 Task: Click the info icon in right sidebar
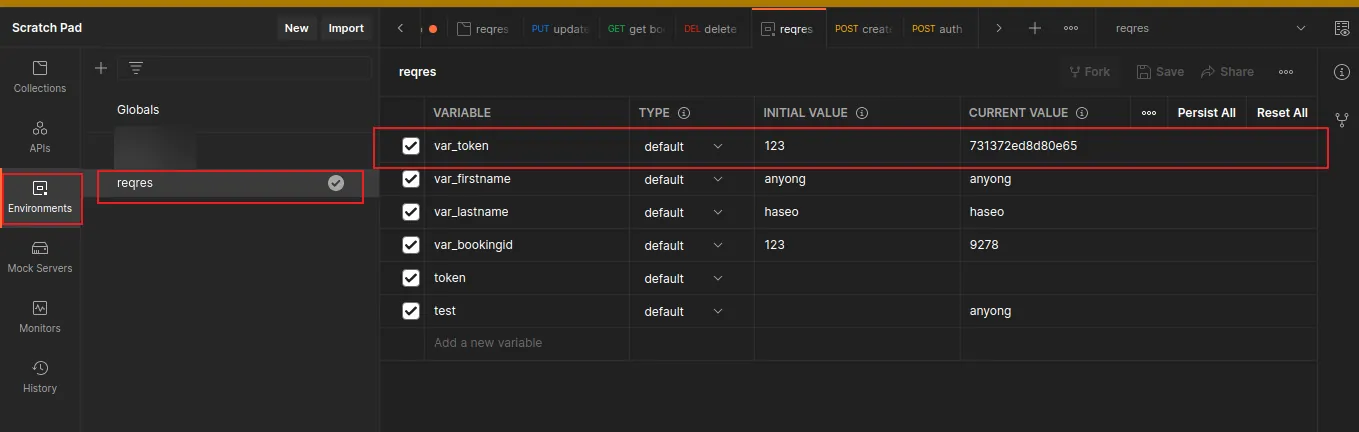click(1342, 72)
